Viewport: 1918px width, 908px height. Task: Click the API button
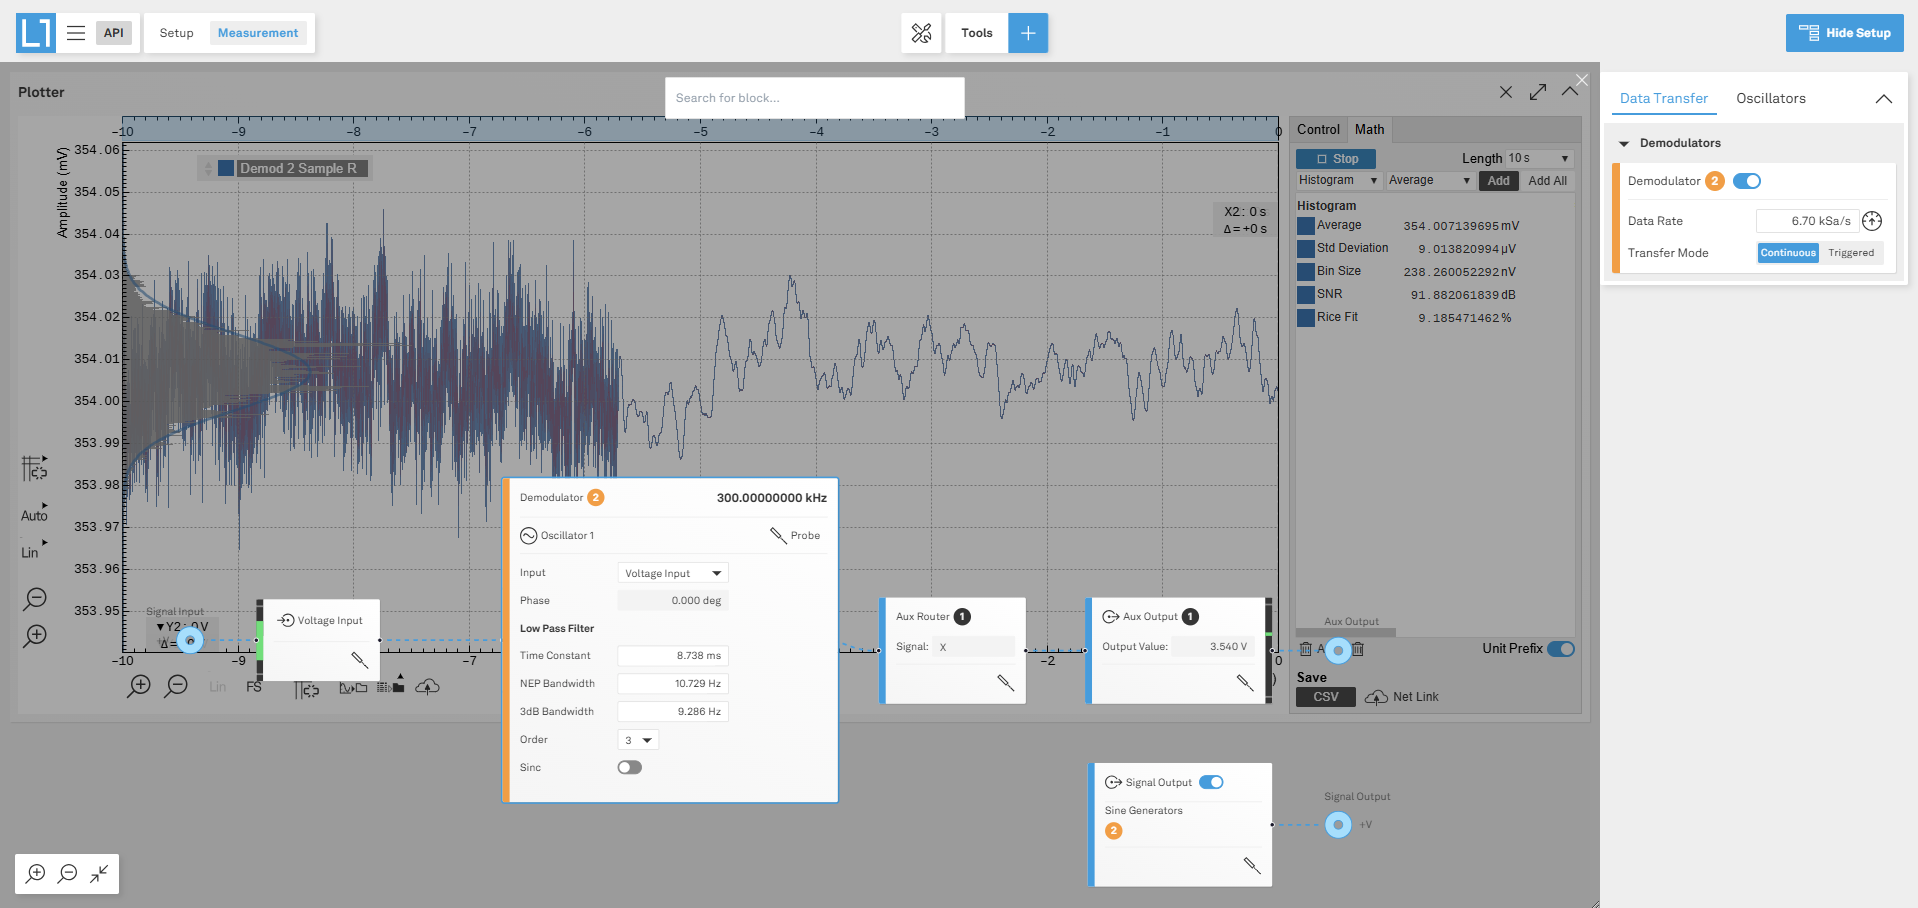click(x=114, y=33)
